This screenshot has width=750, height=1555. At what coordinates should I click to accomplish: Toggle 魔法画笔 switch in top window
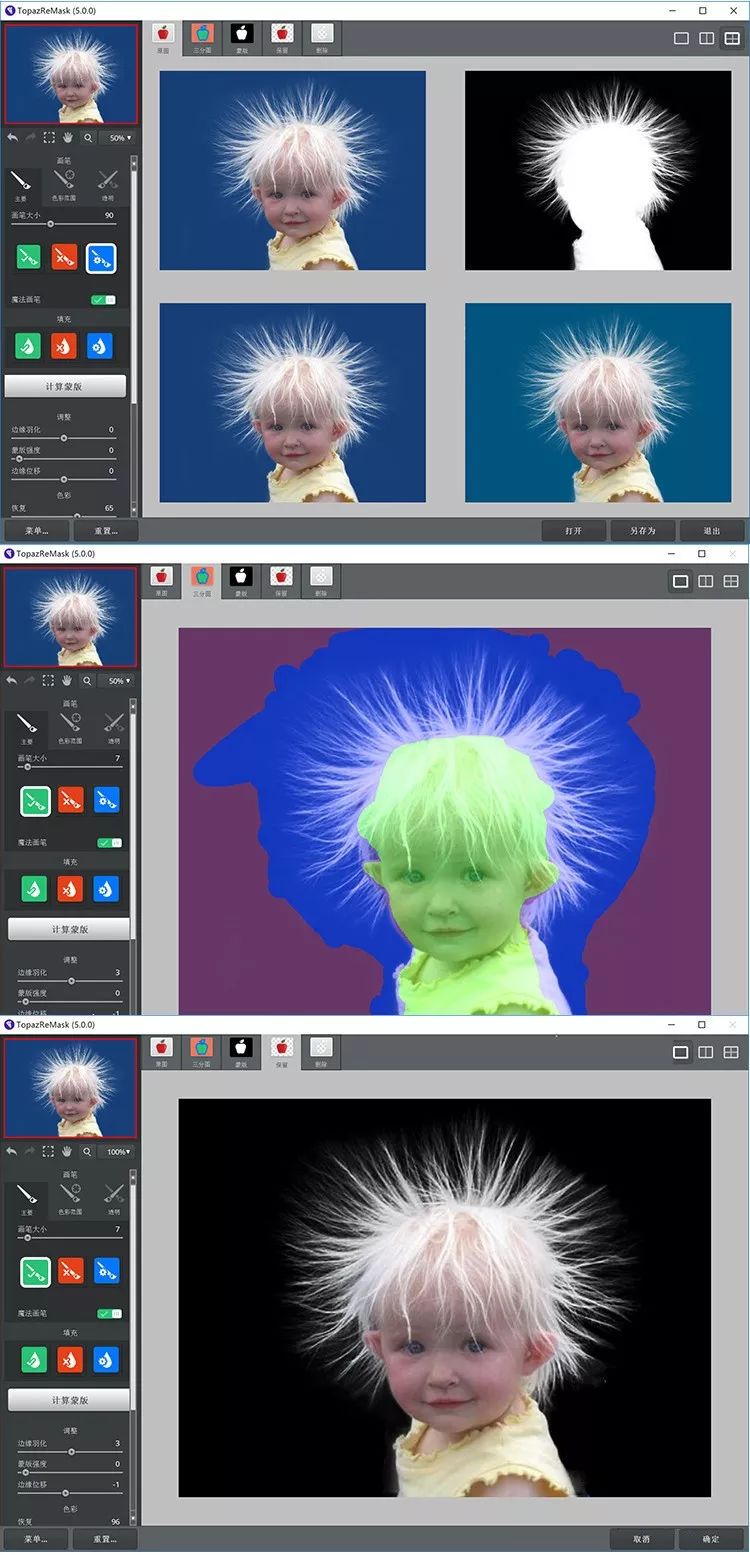103,299
